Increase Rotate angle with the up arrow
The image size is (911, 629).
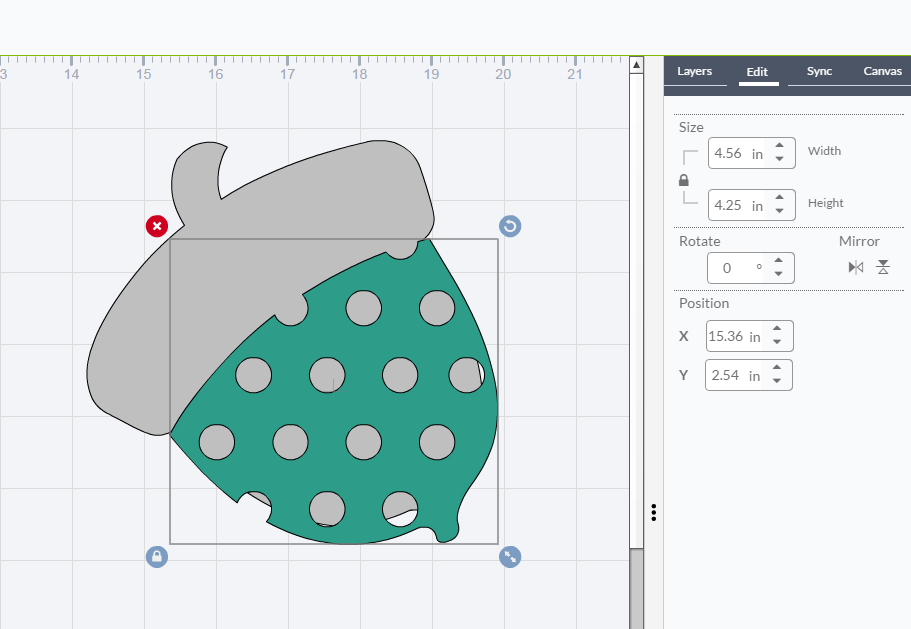779,261
